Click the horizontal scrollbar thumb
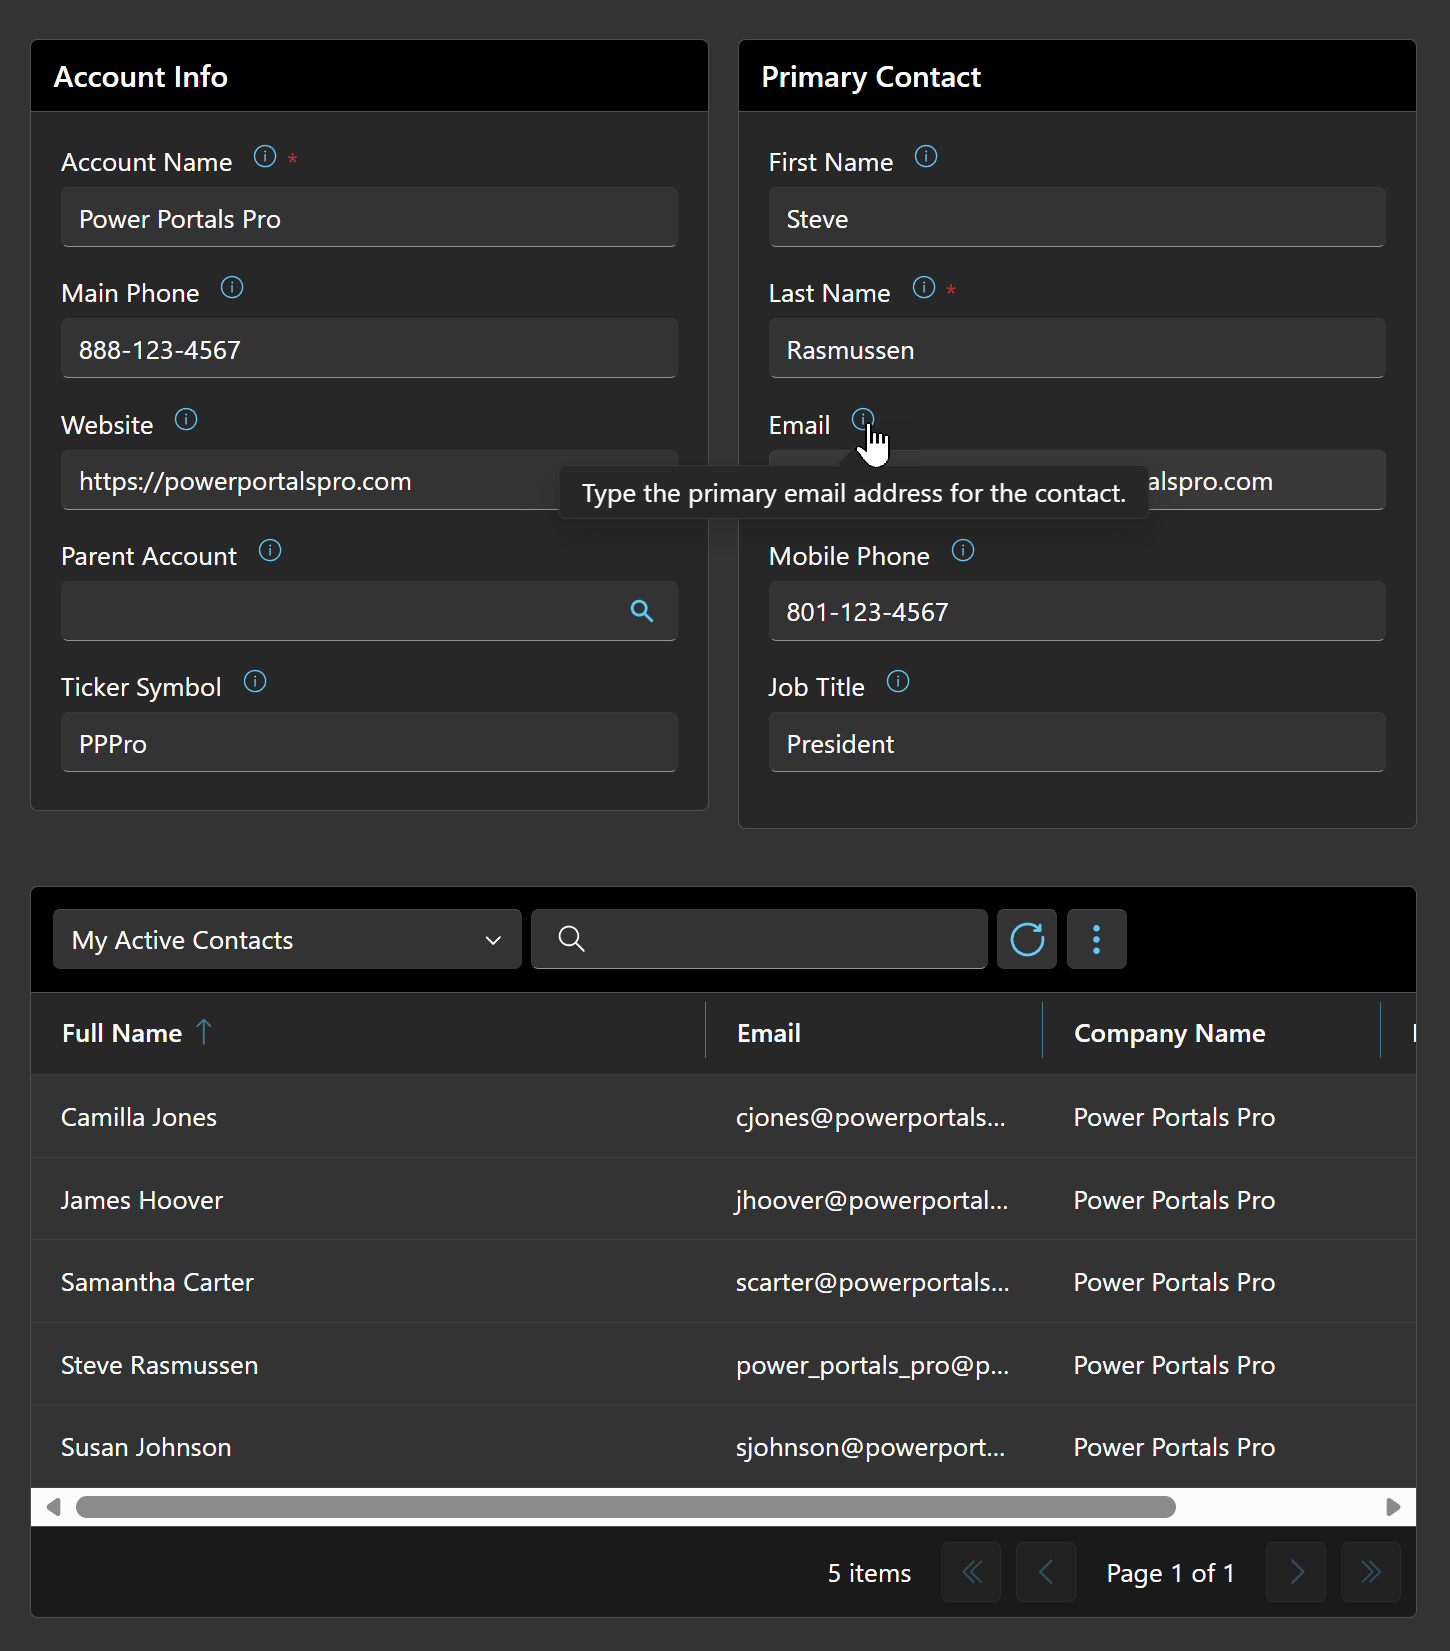The width and height of the screenshot is (1450, 1651). 626,1507
